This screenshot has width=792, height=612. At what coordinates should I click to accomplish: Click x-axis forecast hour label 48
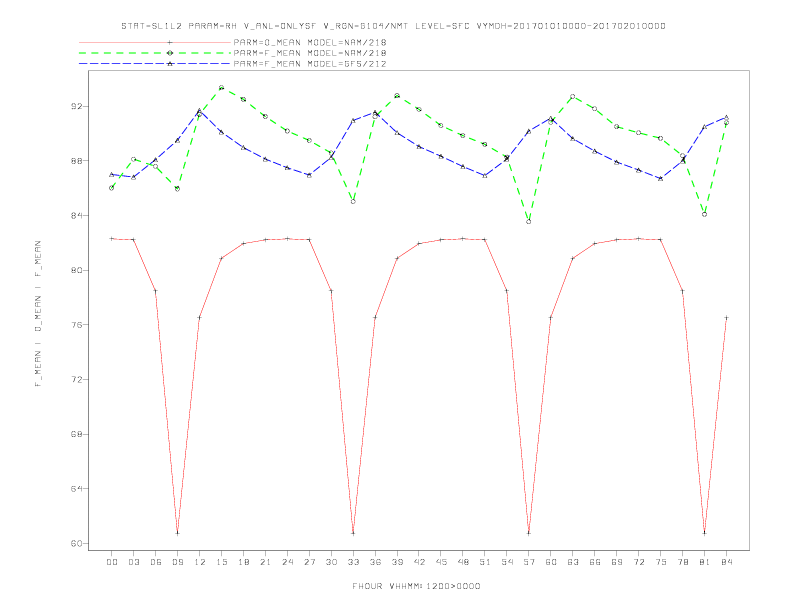pos(463,562)
